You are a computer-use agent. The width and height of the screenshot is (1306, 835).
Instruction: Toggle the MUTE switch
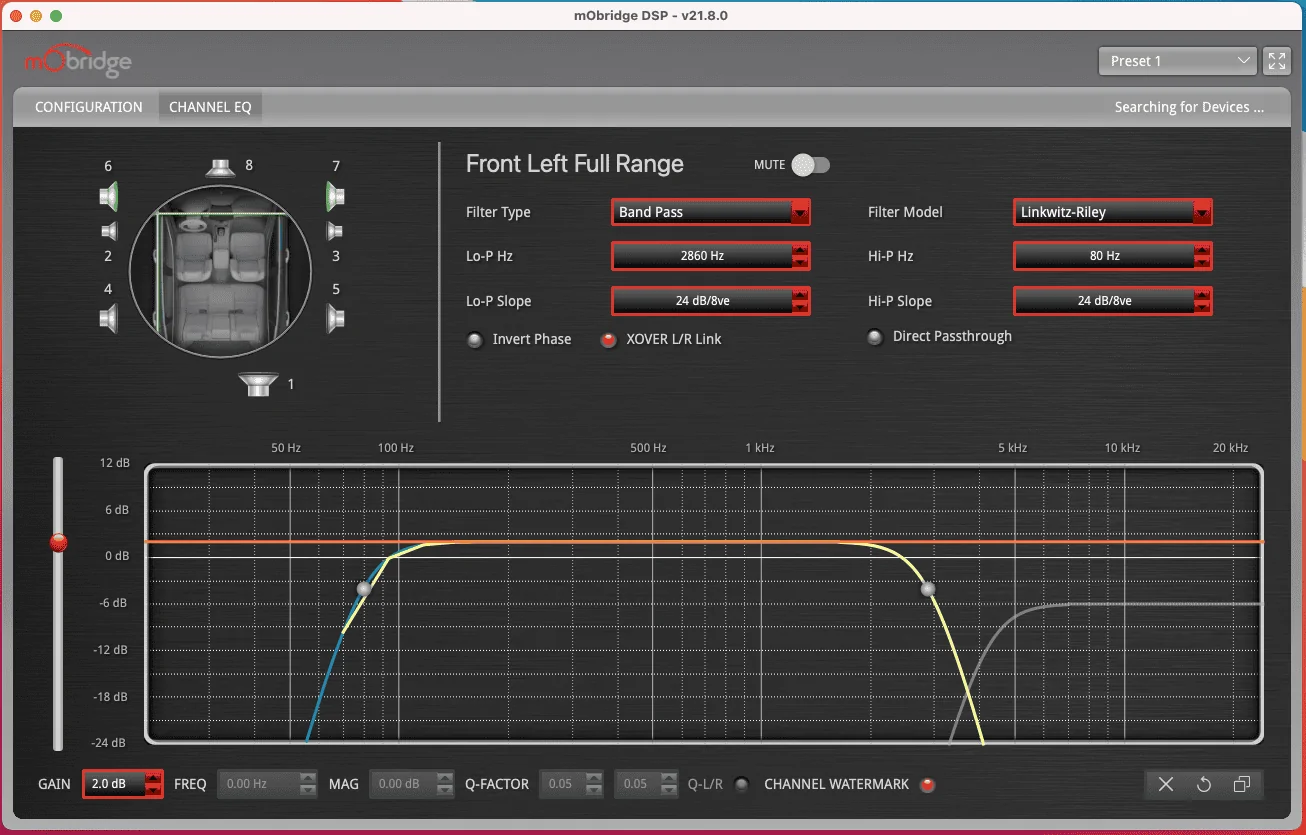(x=810, y=165)
